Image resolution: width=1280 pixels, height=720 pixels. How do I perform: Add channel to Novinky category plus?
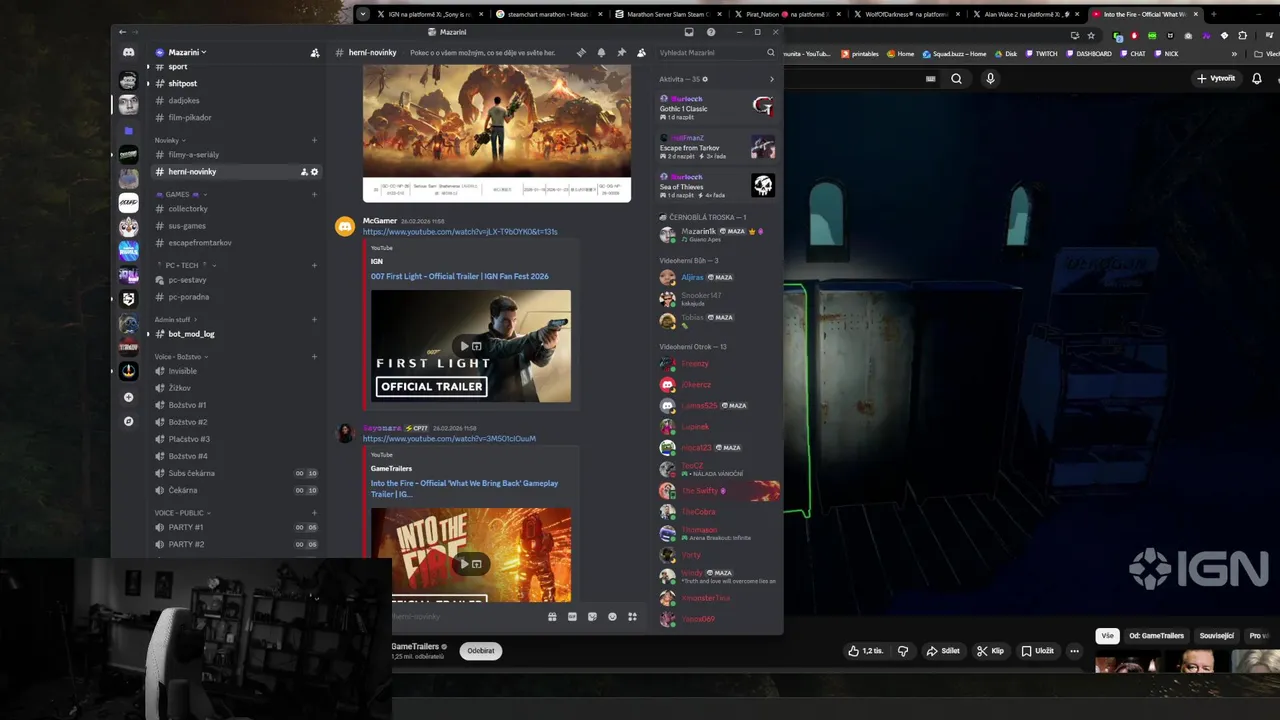(x=314, y=140)
